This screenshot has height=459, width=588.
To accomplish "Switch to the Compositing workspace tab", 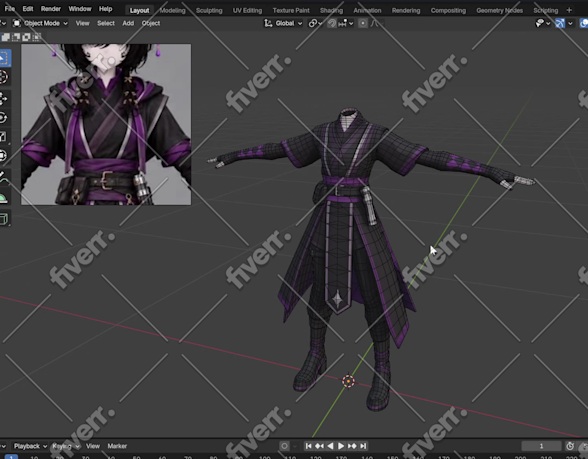I will pos(448,10).
